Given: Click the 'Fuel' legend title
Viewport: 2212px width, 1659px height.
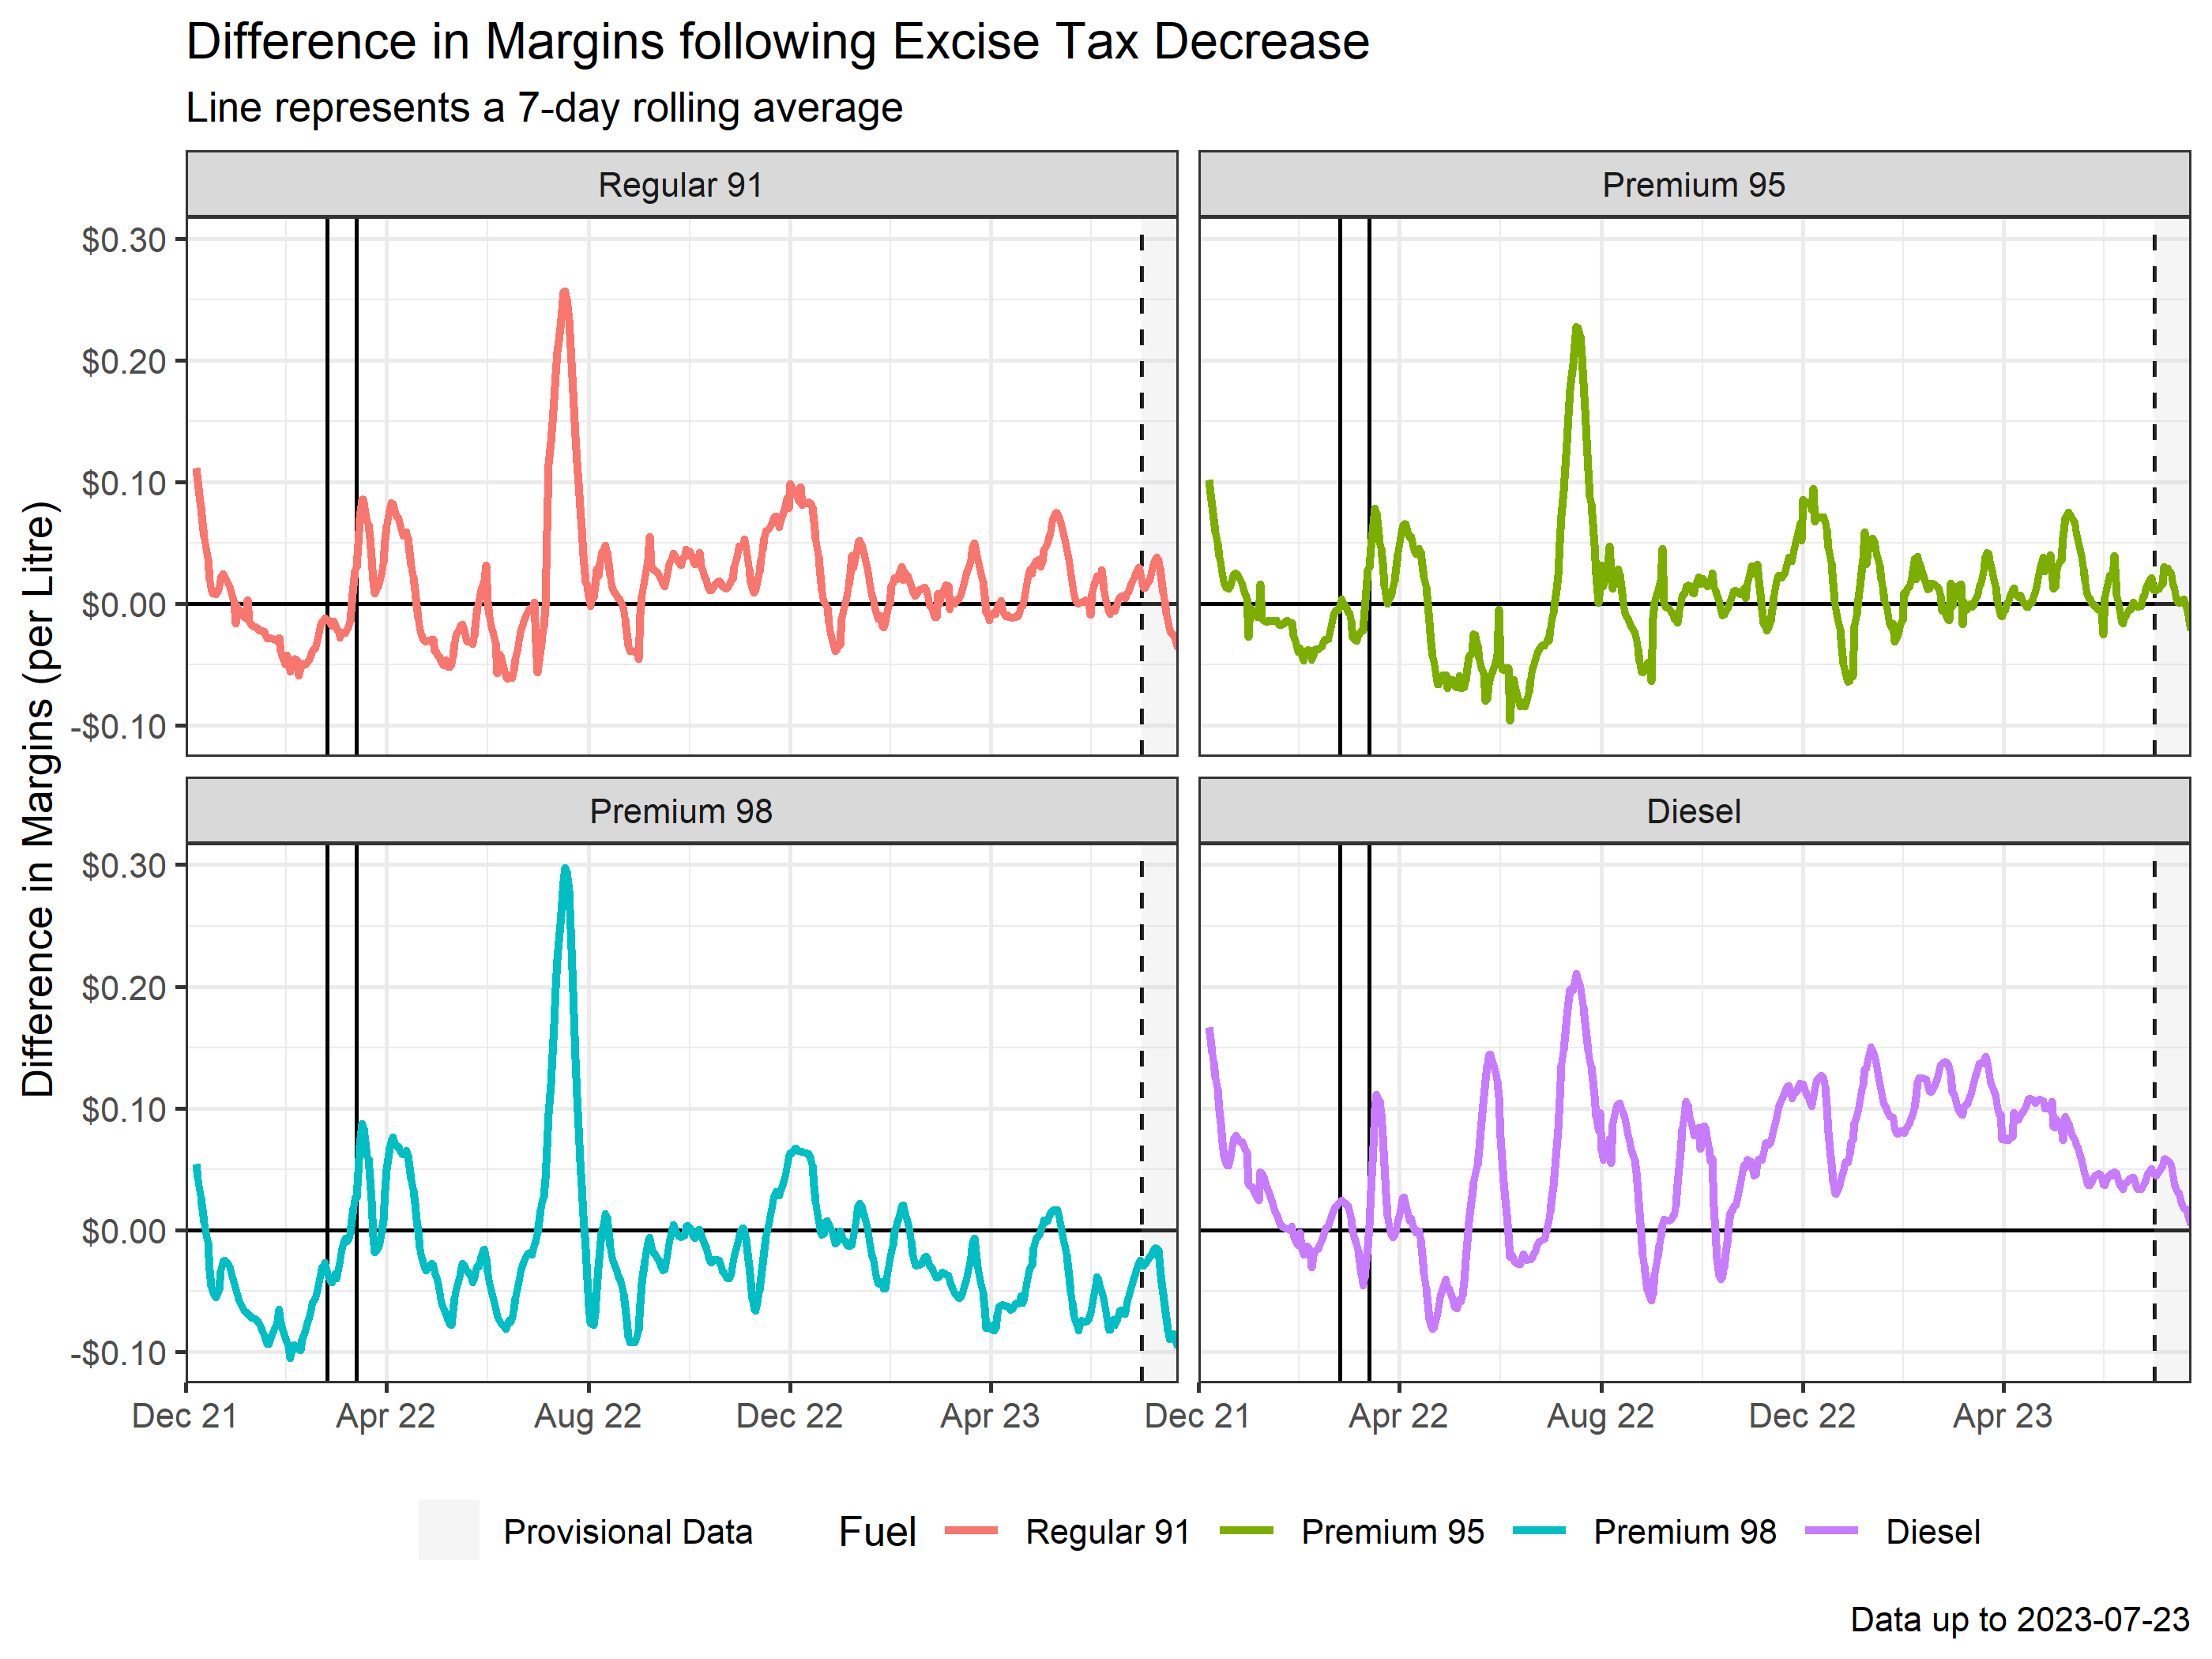Looking at the screenshot, I should click(877, 1532).
